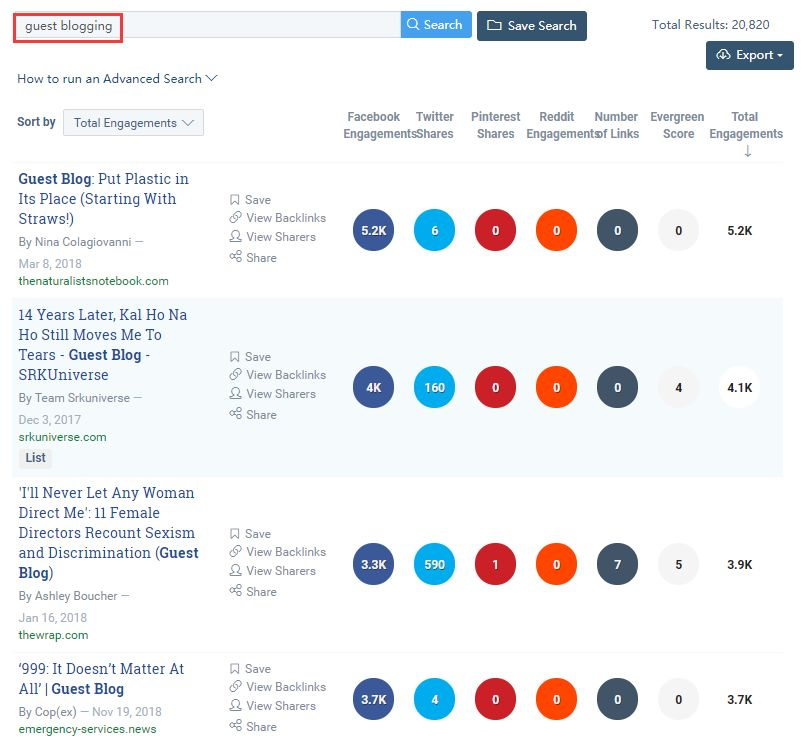
Task: Click the 4K Facebook engagements circle
Action: pyautogui.click(x=373, y=388)
